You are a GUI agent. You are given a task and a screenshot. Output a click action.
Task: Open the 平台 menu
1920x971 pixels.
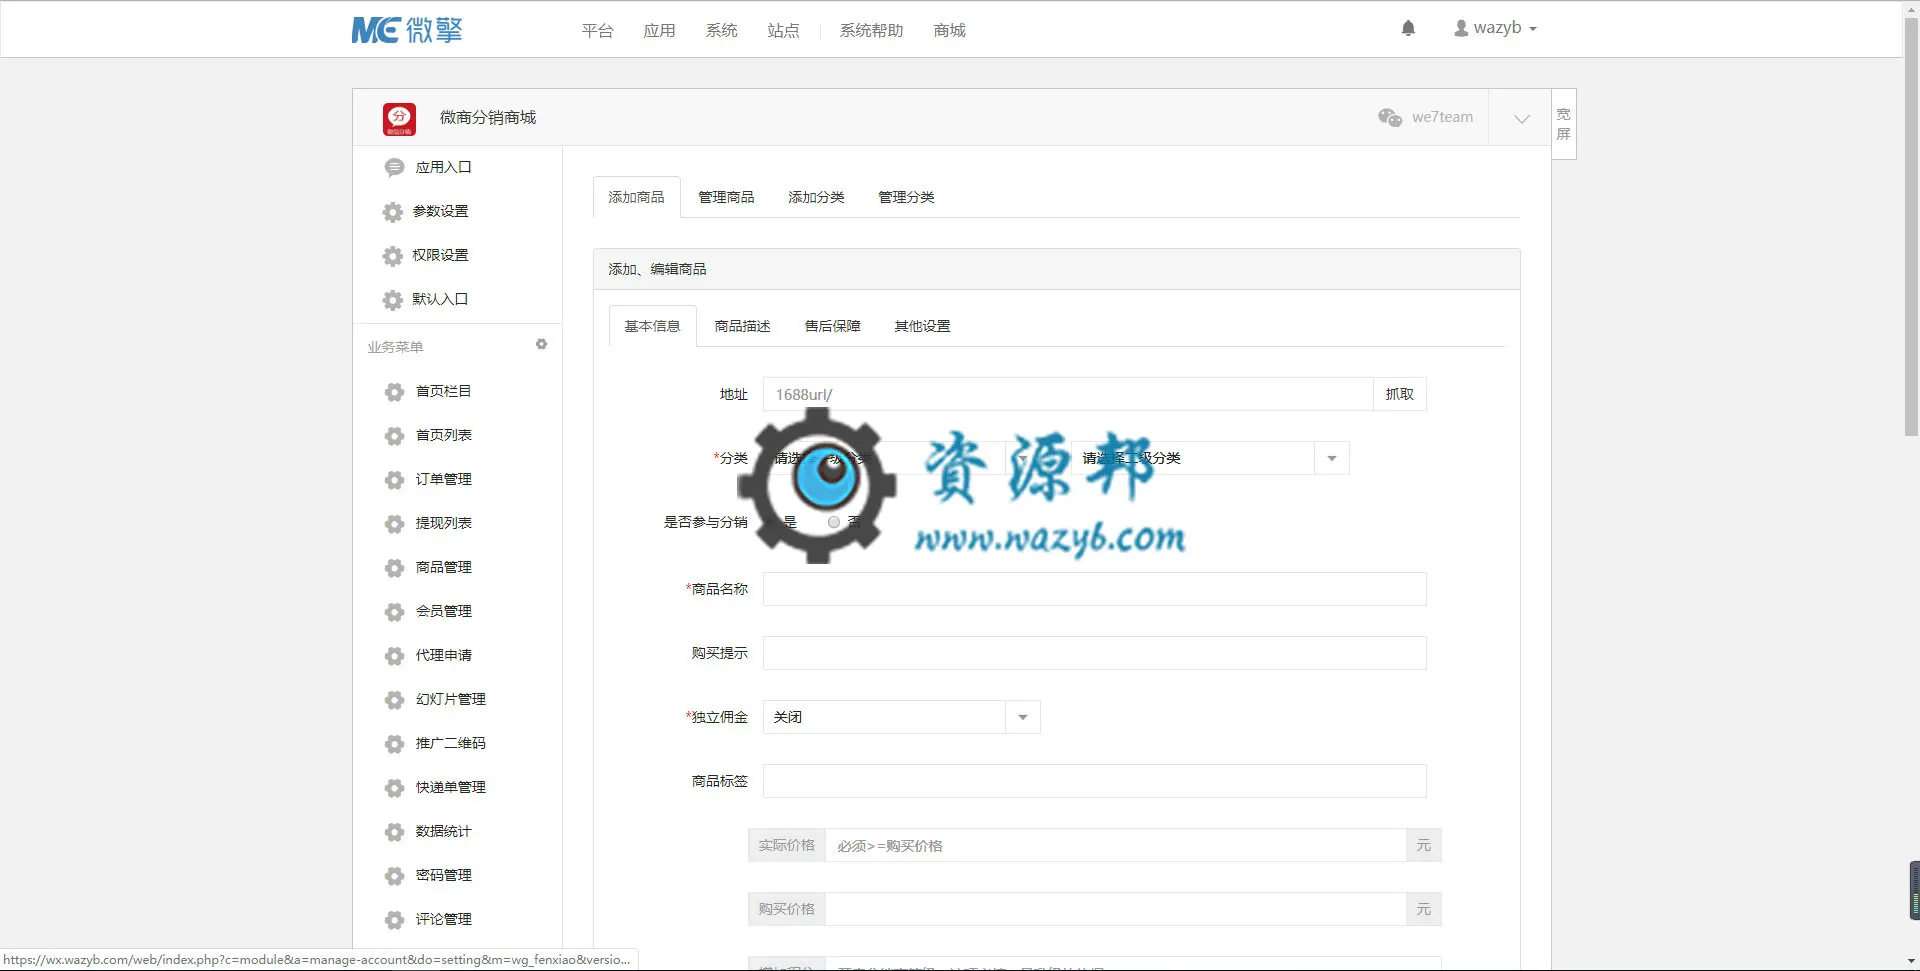(x=597, y=31)
